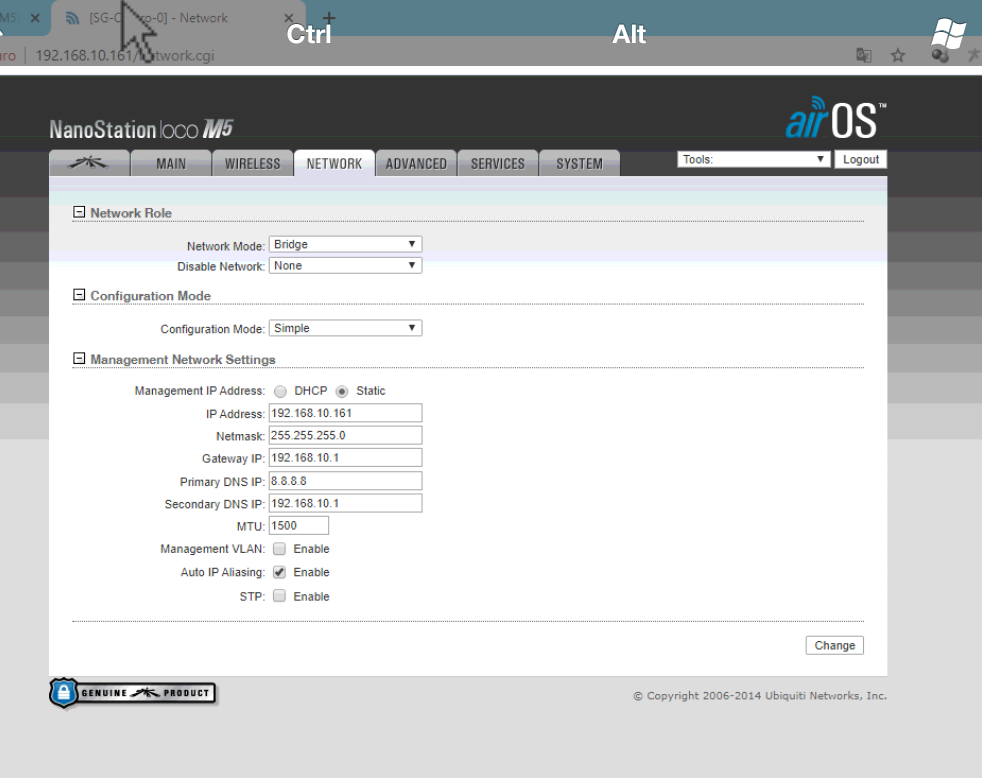The height and width of the screenshot is (778, 982).
Task: Open a new browser tab
Action: (329, 18)
